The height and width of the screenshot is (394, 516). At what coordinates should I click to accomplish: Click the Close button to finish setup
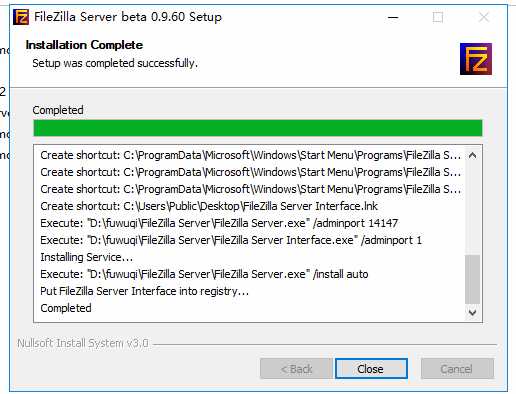(x=371, y=369)
